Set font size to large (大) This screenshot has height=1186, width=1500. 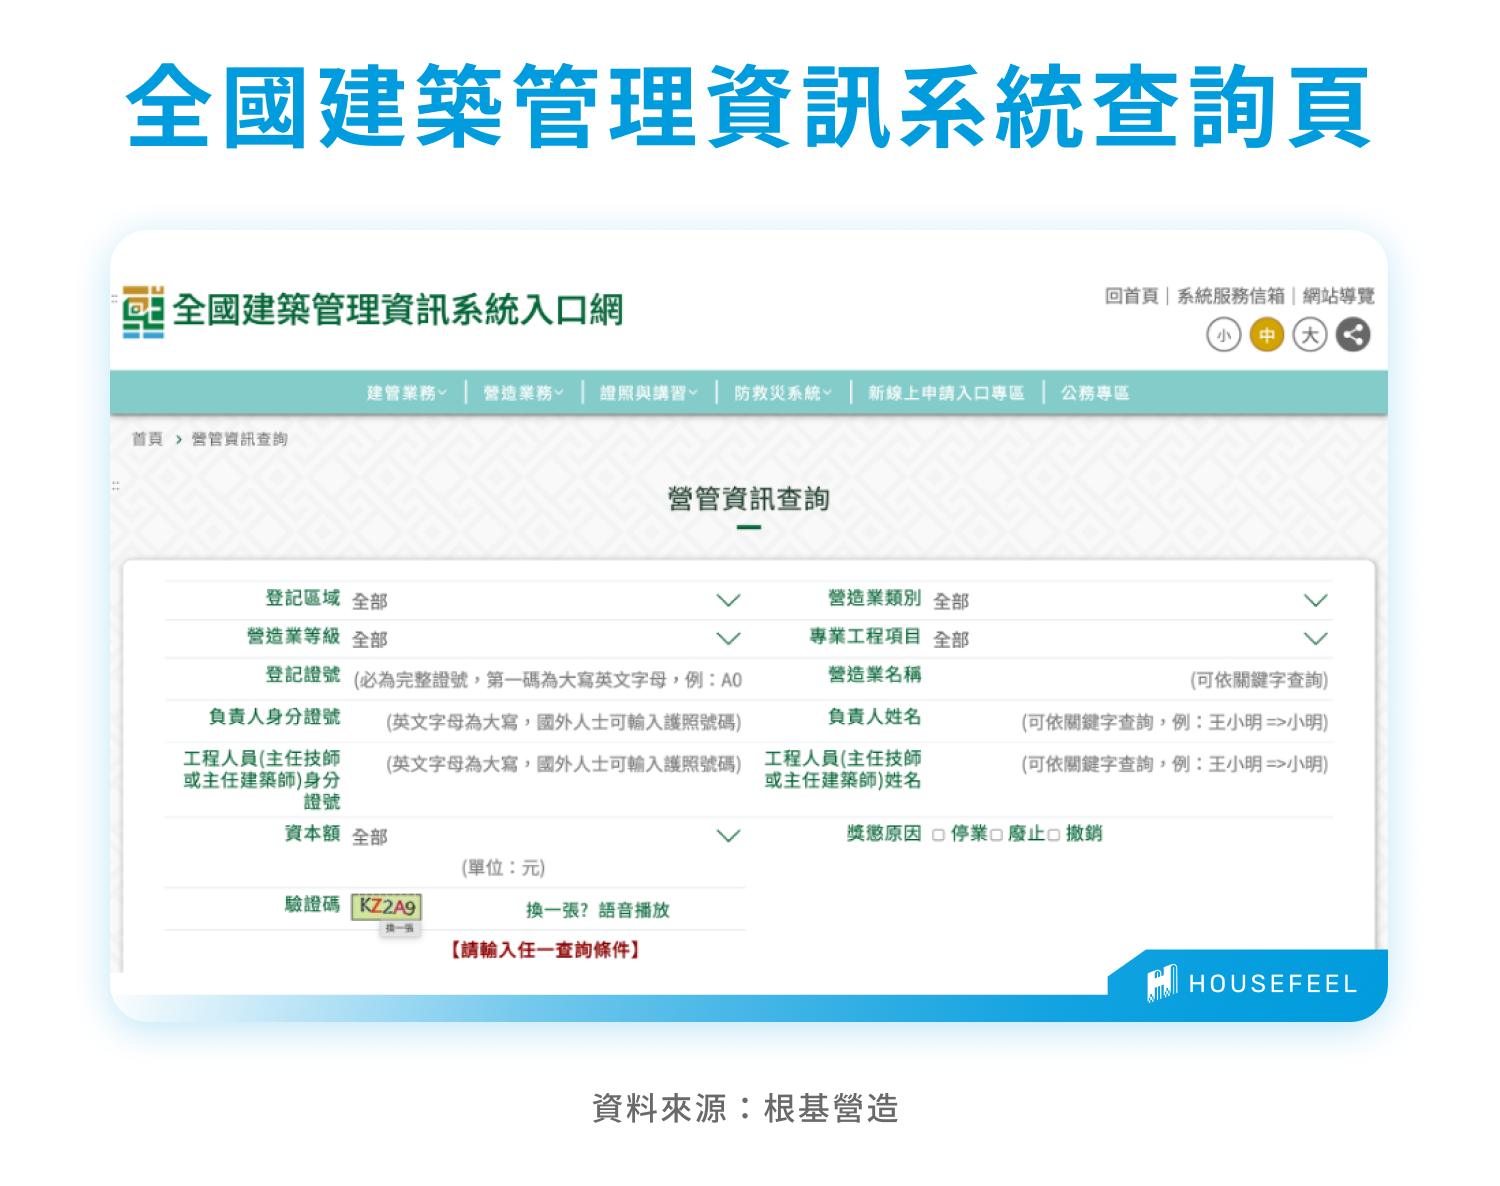tap(1310, 335)
